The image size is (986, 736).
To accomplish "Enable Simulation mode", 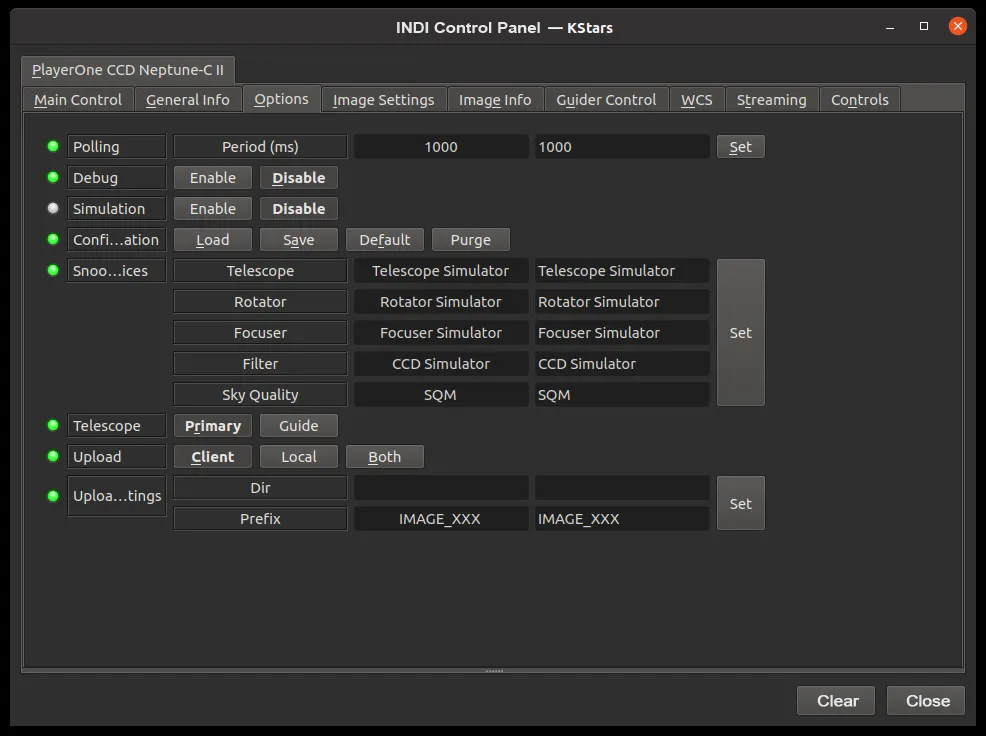I will pyautogui.click(x=213, y=208).
